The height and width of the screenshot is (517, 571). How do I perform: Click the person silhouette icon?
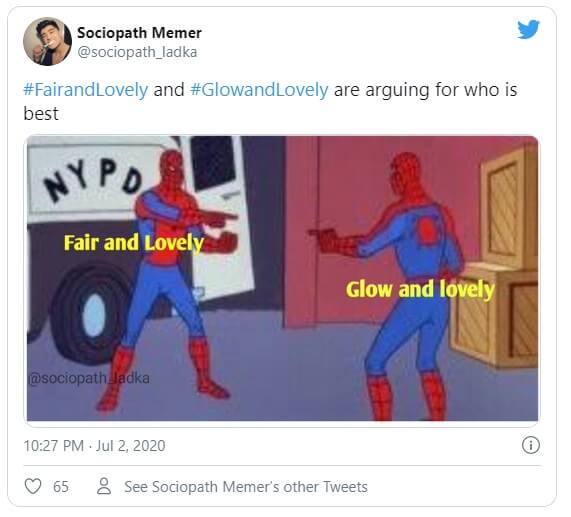pos(104,486)
